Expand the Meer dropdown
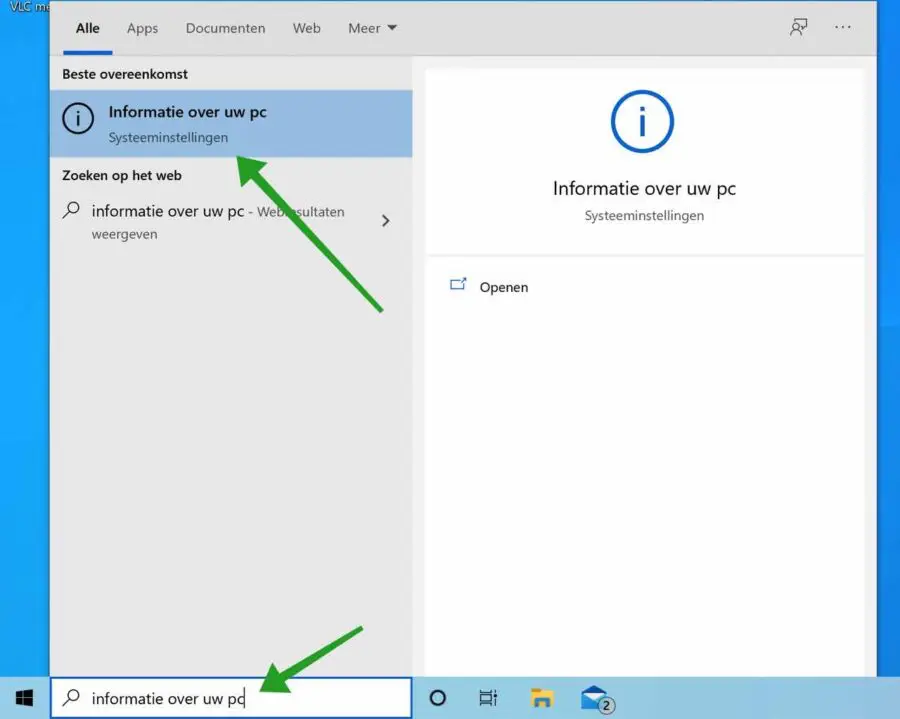The height and width of the screenshot is (719, 900). coord(372,28)
